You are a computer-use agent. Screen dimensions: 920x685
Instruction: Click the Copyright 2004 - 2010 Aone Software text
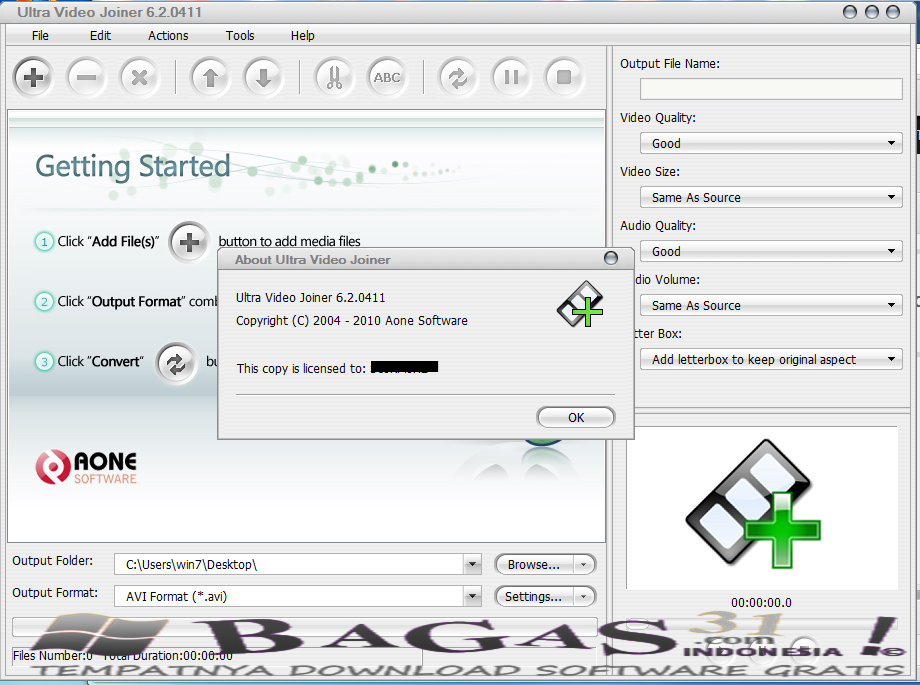(x=352, y=320)
